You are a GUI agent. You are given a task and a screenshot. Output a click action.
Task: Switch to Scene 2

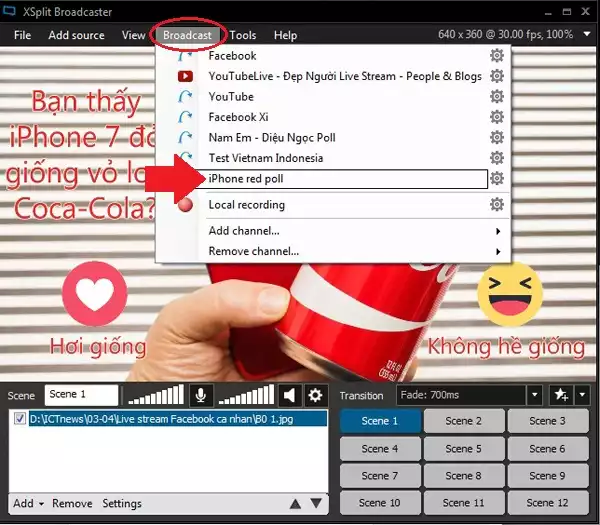463,421
